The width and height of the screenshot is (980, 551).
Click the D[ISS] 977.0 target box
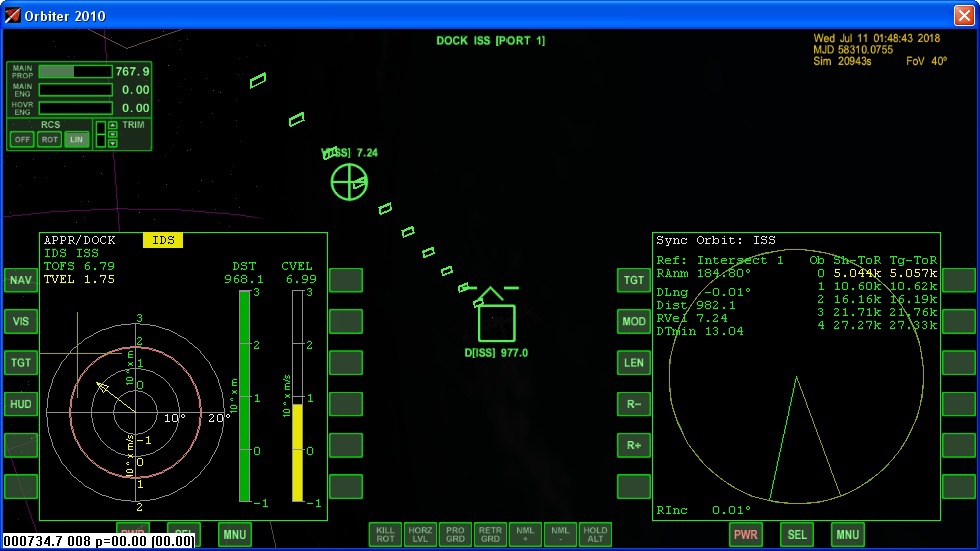tap(497, 322)
